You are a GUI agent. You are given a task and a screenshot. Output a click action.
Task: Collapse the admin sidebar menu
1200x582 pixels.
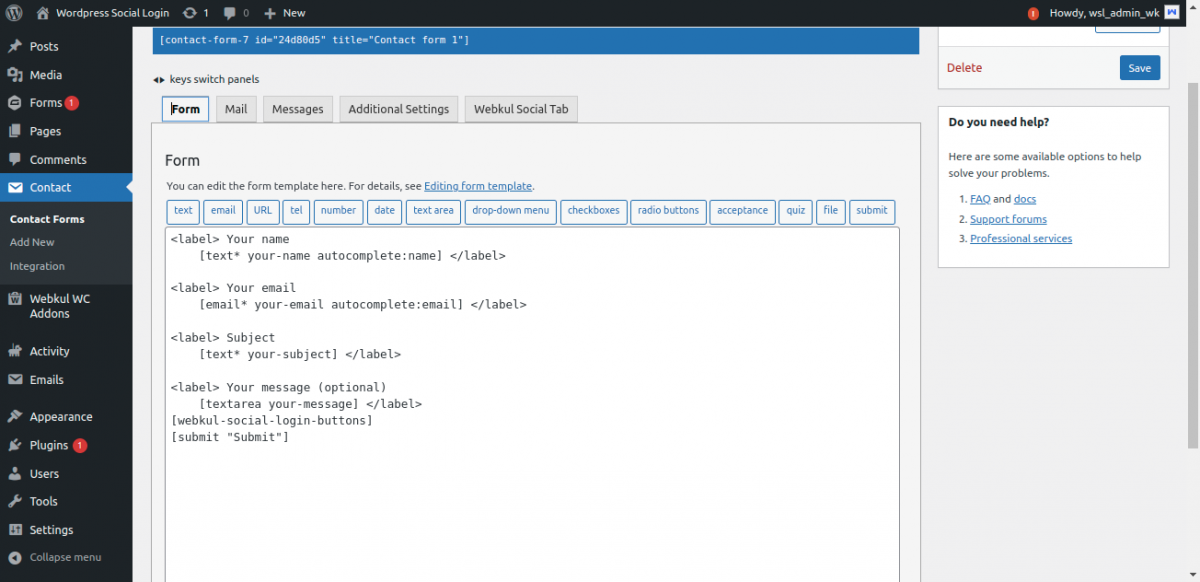pyautogui.click(x=55, y=558)
